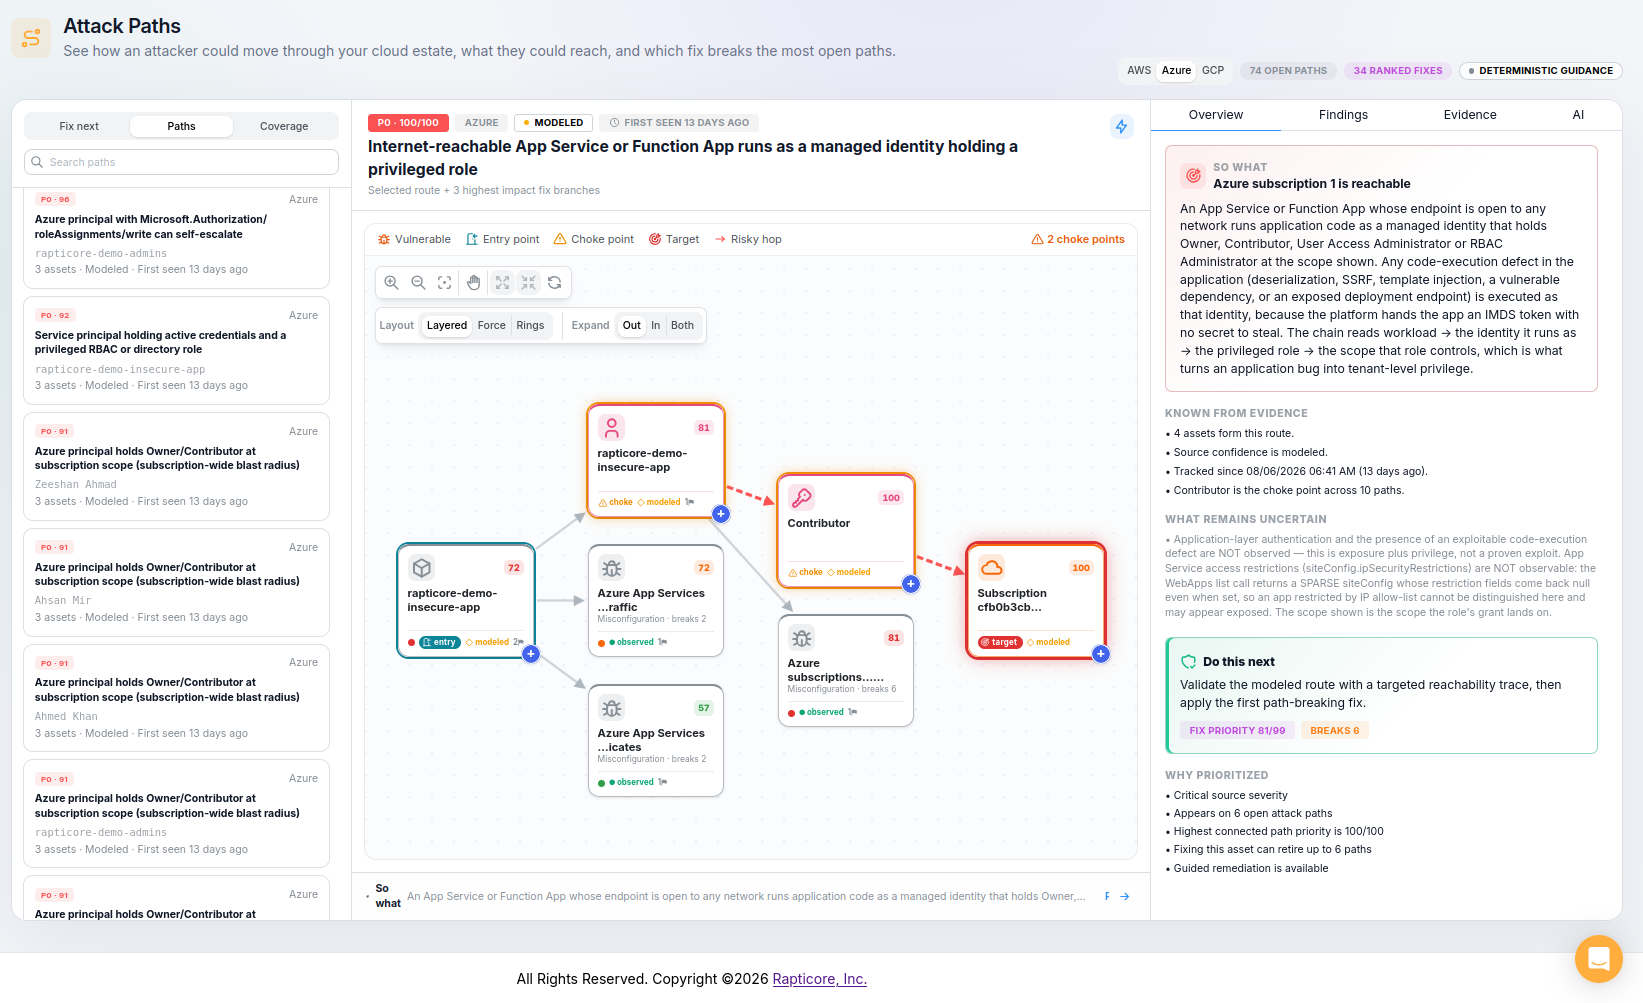
Task: Click the First Seen 13 Days Ago badge
Action: pos(679,123)
